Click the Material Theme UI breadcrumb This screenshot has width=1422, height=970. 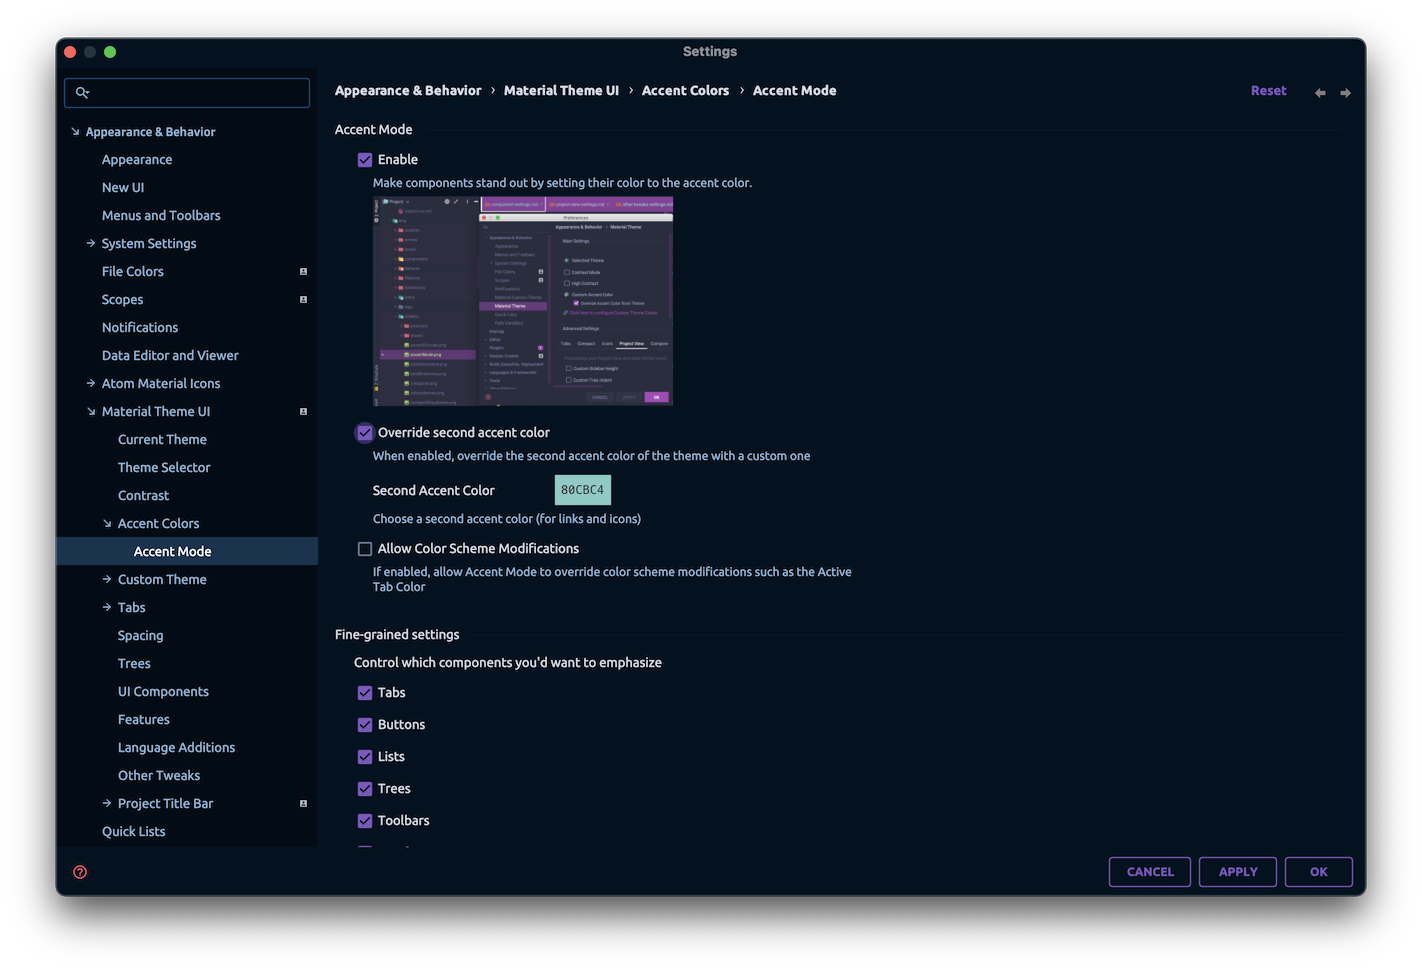(561, 90)
